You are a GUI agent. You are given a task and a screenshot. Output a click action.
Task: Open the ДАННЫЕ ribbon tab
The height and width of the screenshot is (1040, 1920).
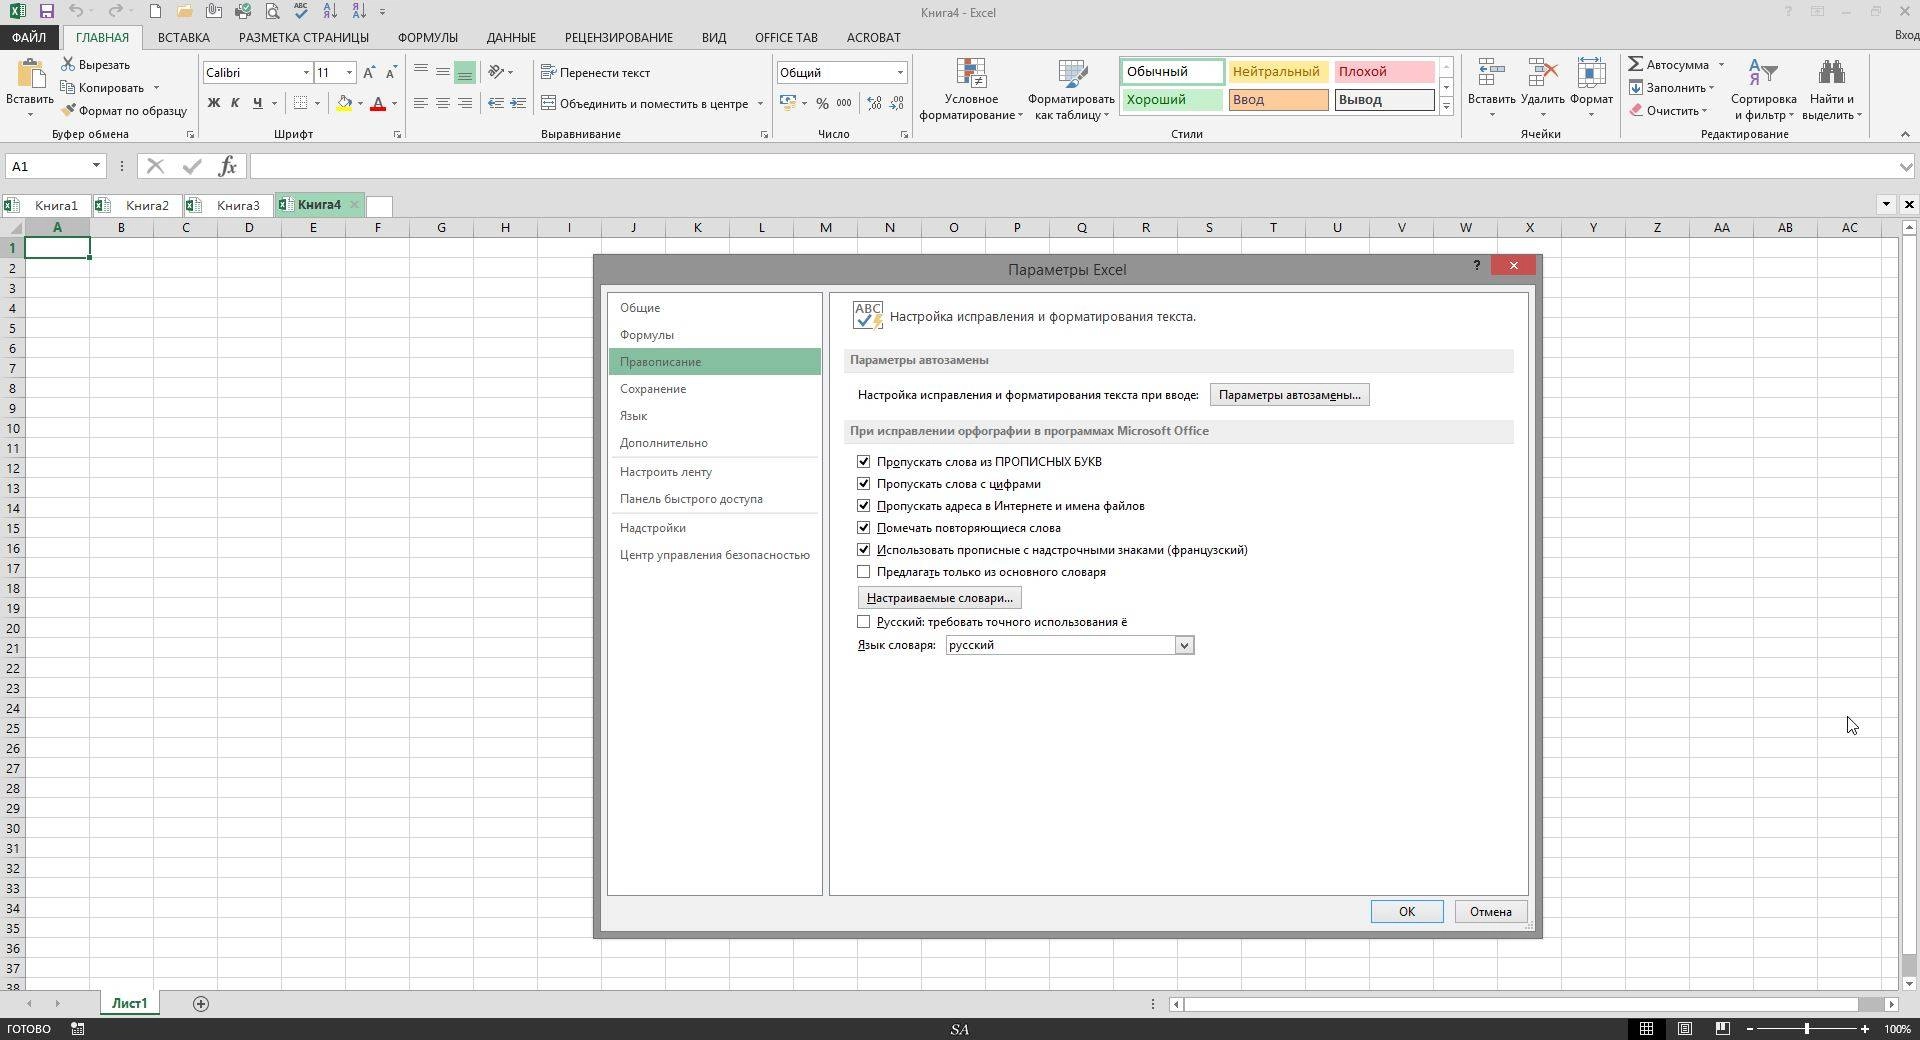[511, 37]
